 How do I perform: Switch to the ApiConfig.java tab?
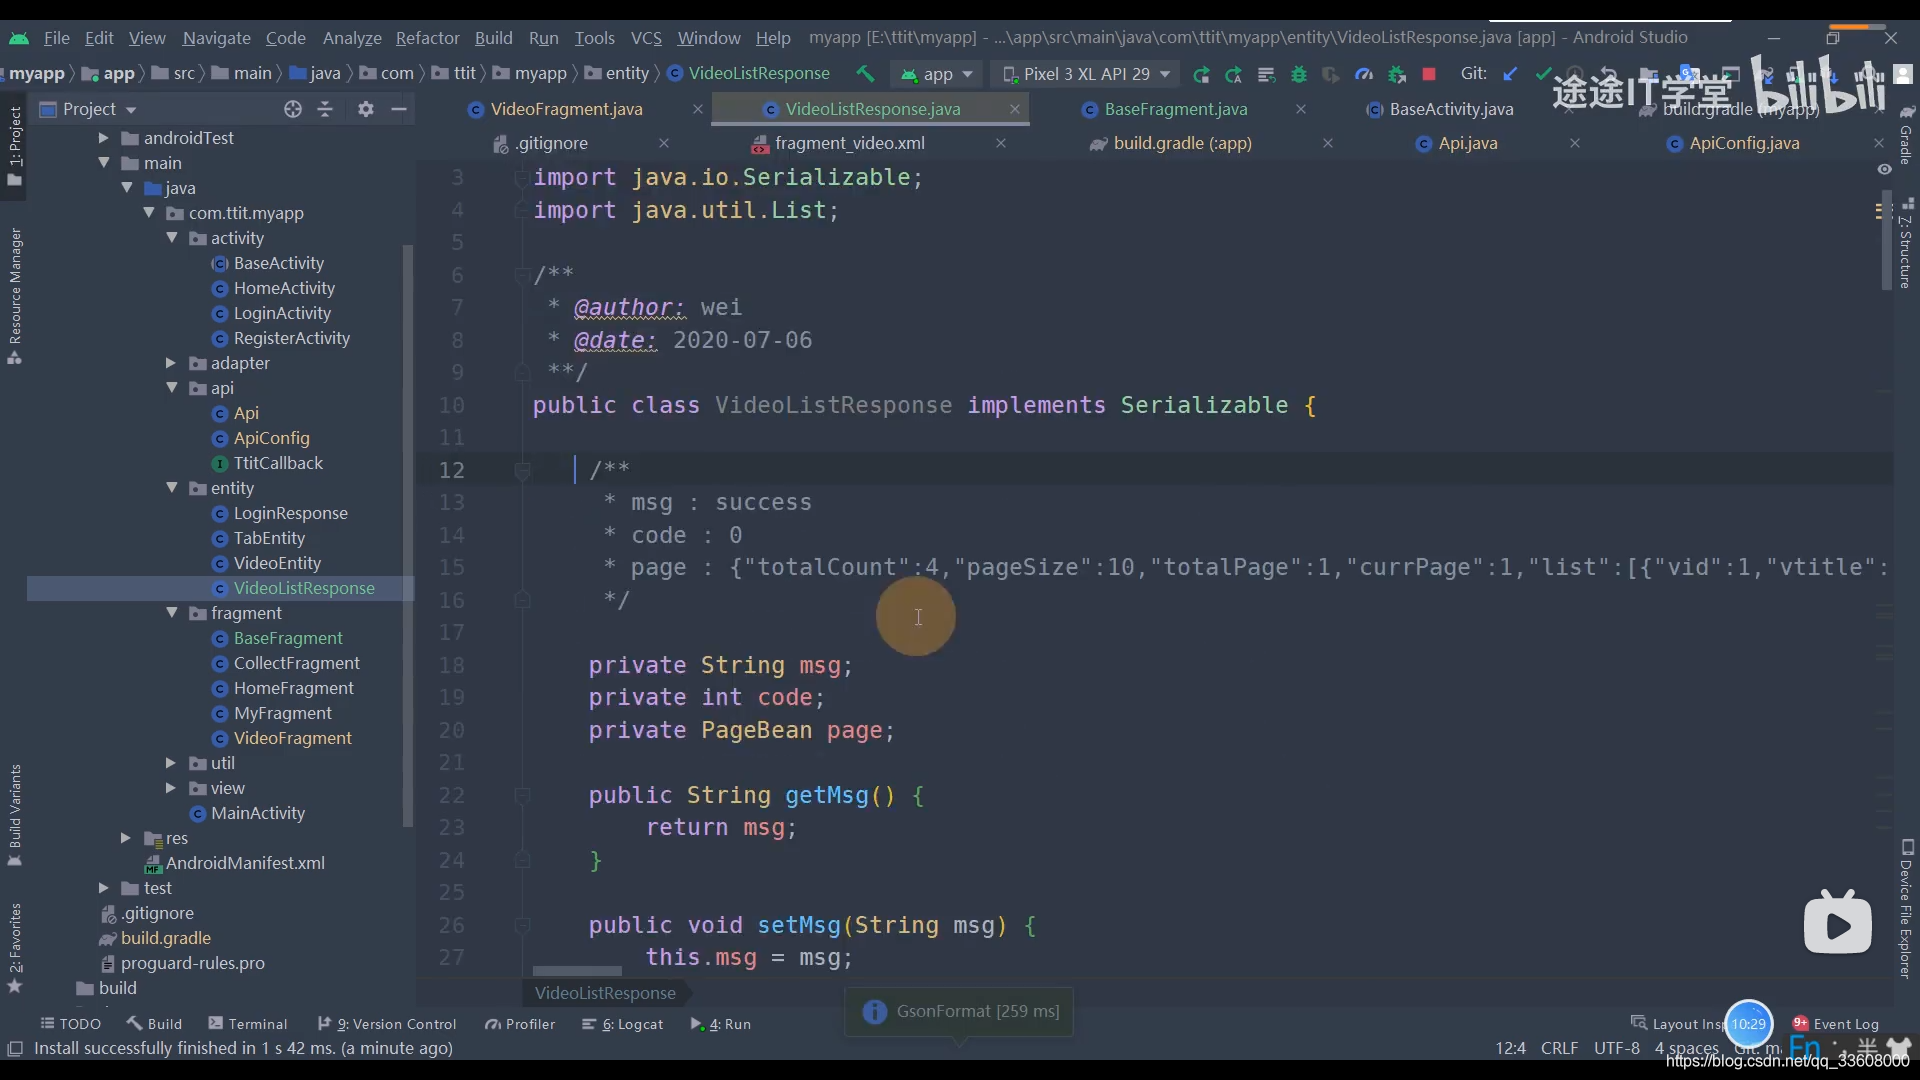(x=1744, y=143)
